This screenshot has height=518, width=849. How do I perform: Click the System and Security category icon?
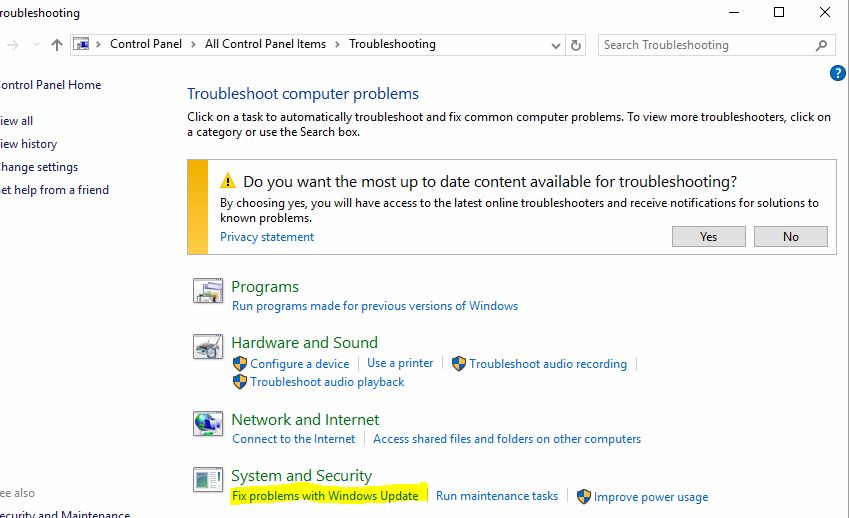(x=208, y=480)
